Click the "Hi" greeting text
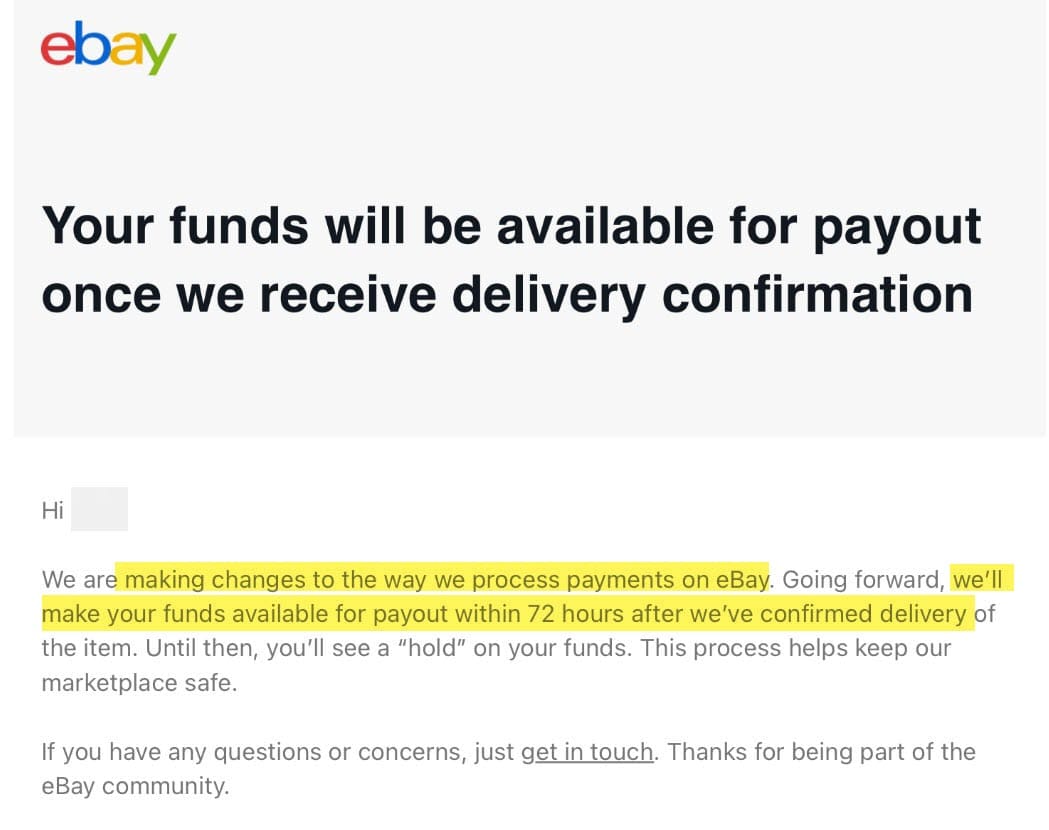The height and width of the screenshot is (830, 1049). 53,511
